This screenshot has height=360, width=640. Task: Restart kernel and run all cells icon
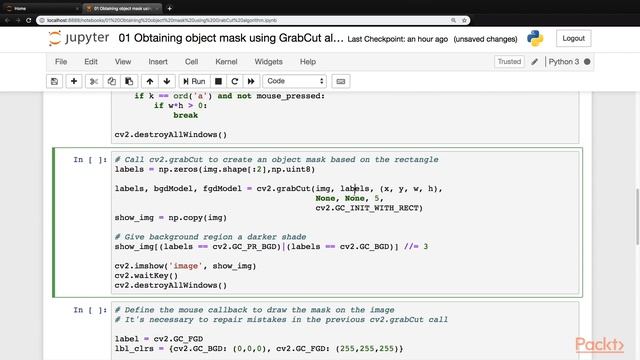[251, 81]
